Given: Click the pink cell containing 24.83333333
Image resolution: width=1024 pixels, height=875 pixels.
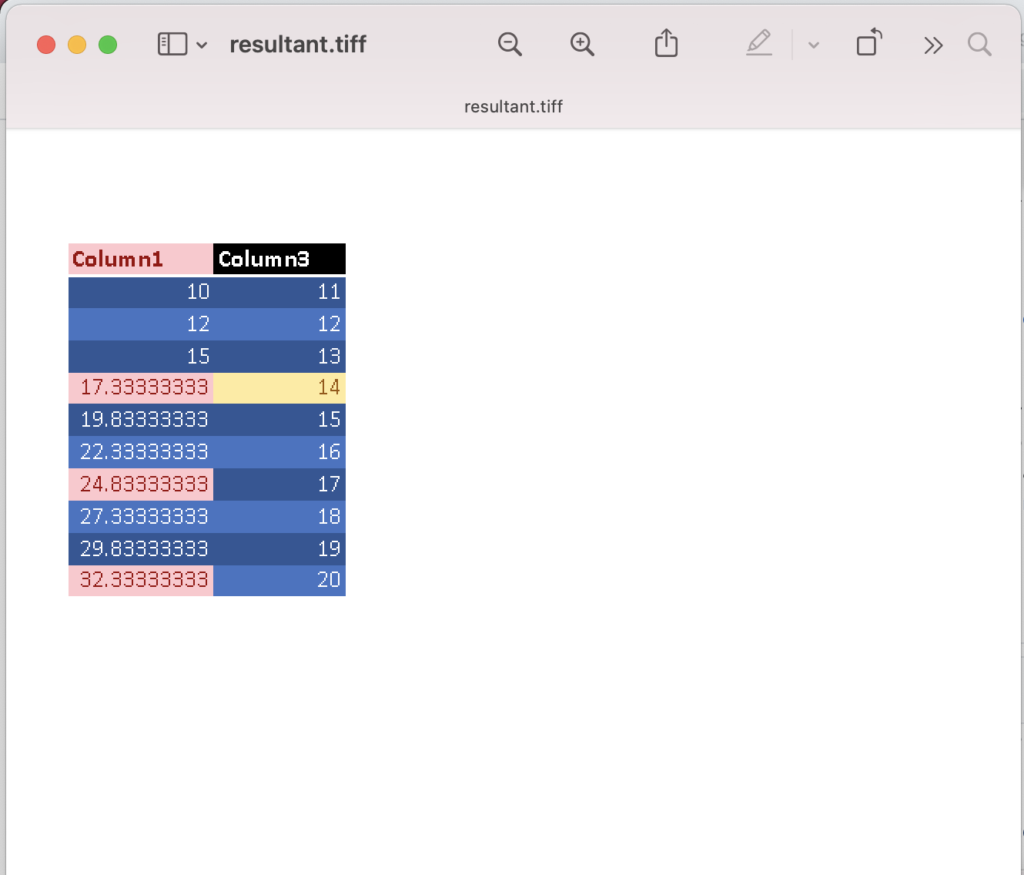Looking at the screenshot, I should 141,484.
